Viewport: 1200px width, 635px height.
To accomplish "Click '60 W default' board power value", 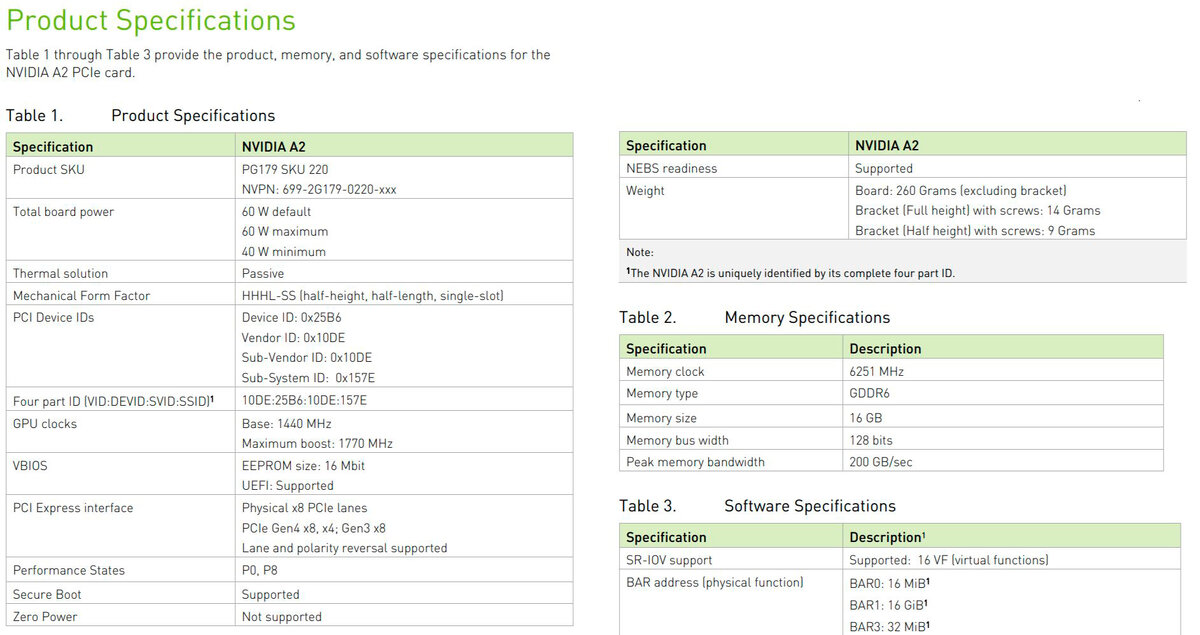I will (x=276, y=212).
